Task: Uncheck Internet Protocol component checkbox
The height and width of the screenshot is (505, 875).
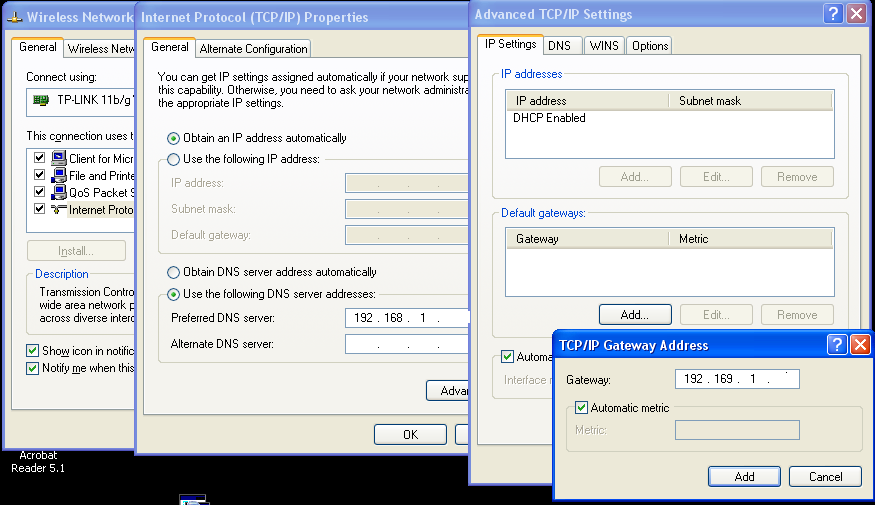Action: pyautogui.click(x=39, y=209)
